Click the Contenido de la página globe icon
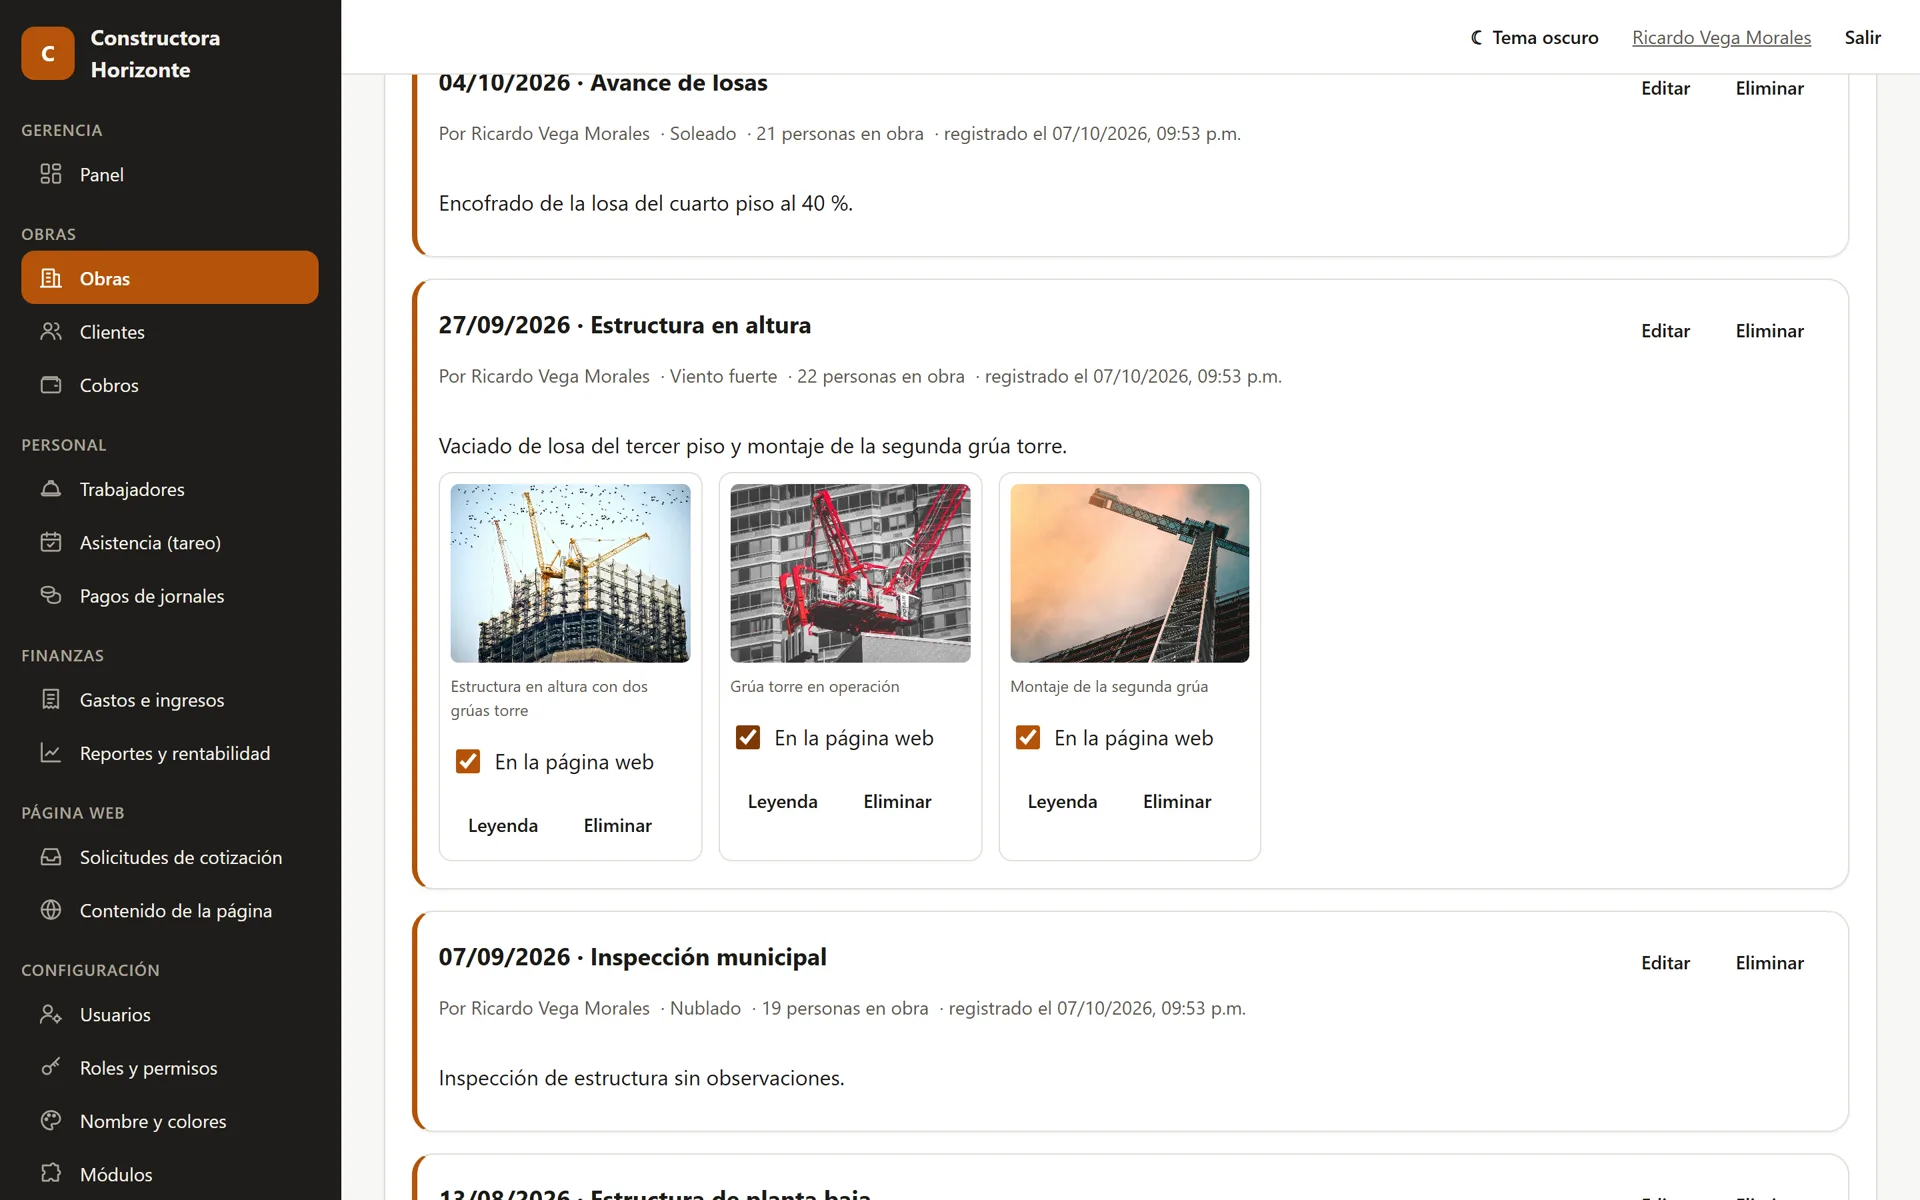The height and width of the screenshot is (1200, 1920). (51, 910)
